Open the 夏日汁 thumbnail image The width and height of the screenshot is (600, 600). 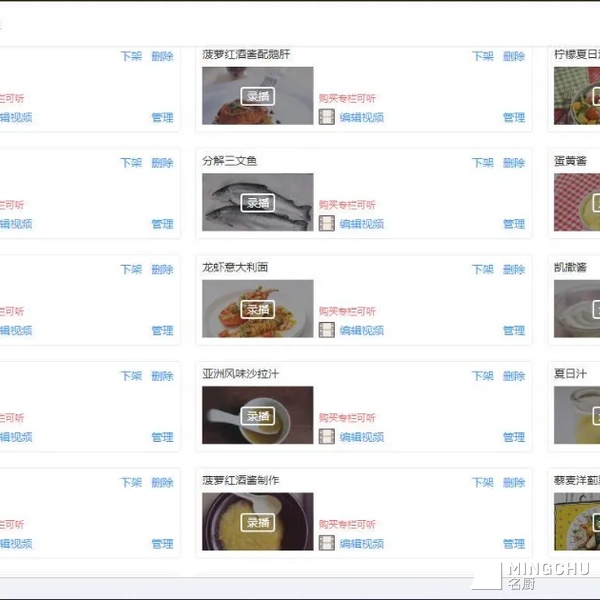(577, 415)
